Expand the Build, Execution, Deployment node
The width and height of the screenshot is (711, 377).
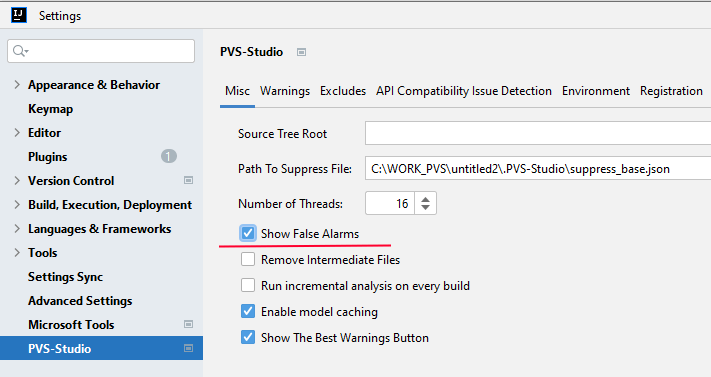click(17, 205)
